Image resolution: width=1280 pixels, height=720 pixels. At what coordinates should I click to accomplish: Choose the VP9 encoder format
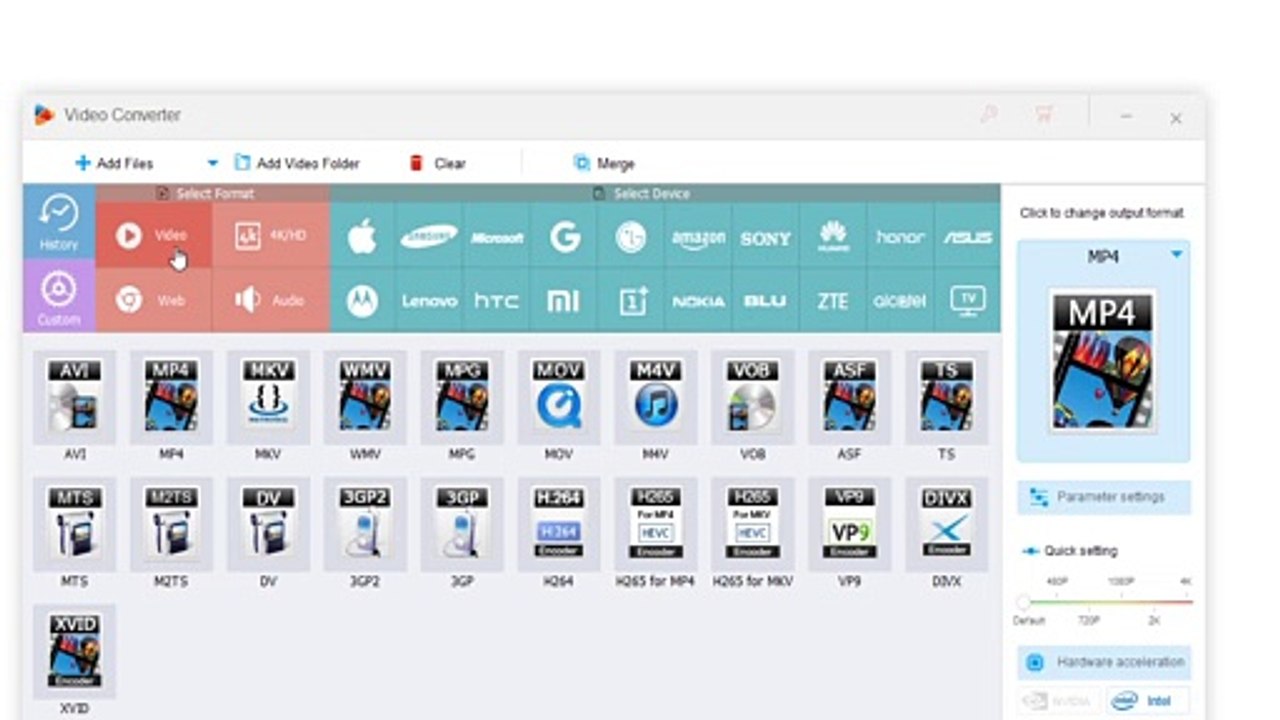849,523
